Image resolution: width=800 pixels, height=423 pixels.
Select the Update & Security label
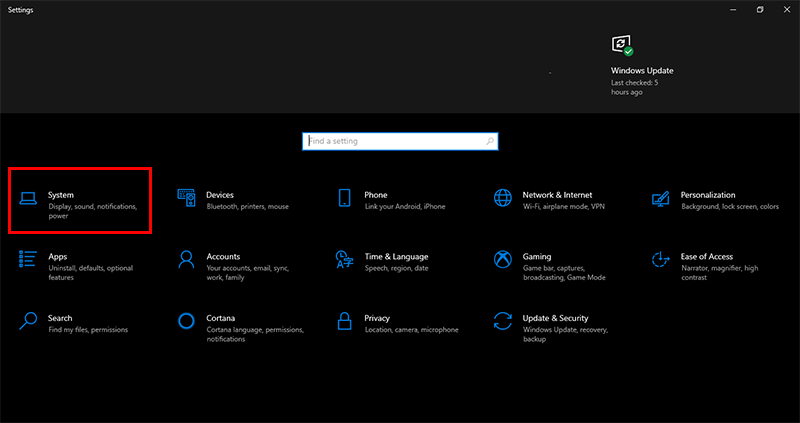pyautogui.click(x=555, y=318)
